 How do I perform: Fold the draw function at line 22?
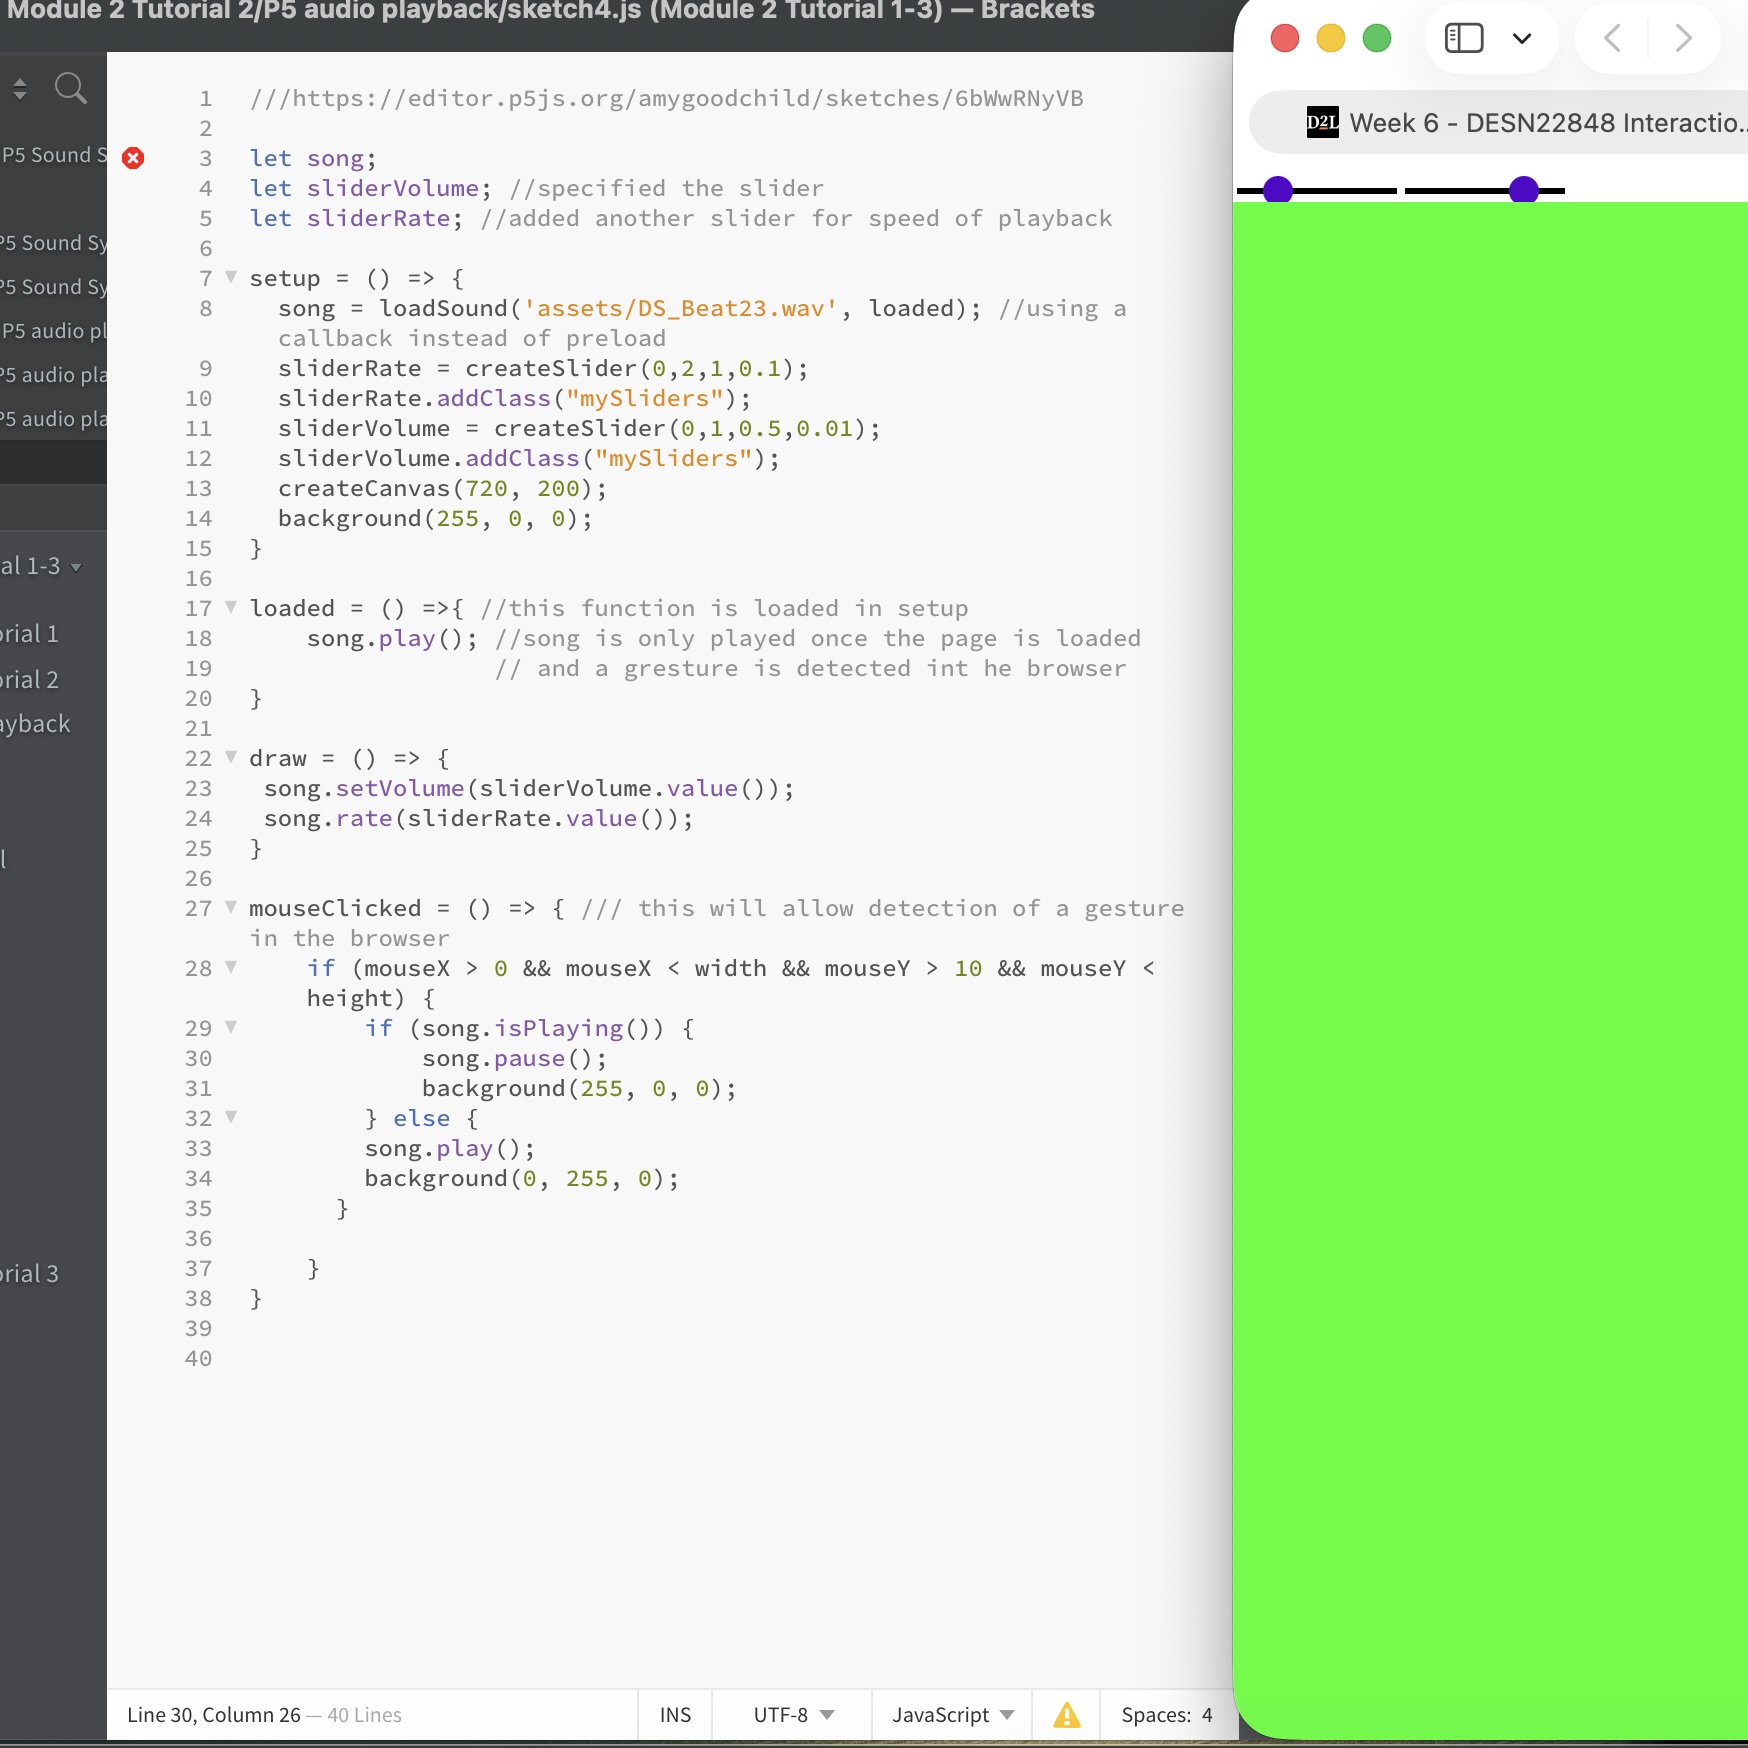pyautogui.click(x=231, y=757)
